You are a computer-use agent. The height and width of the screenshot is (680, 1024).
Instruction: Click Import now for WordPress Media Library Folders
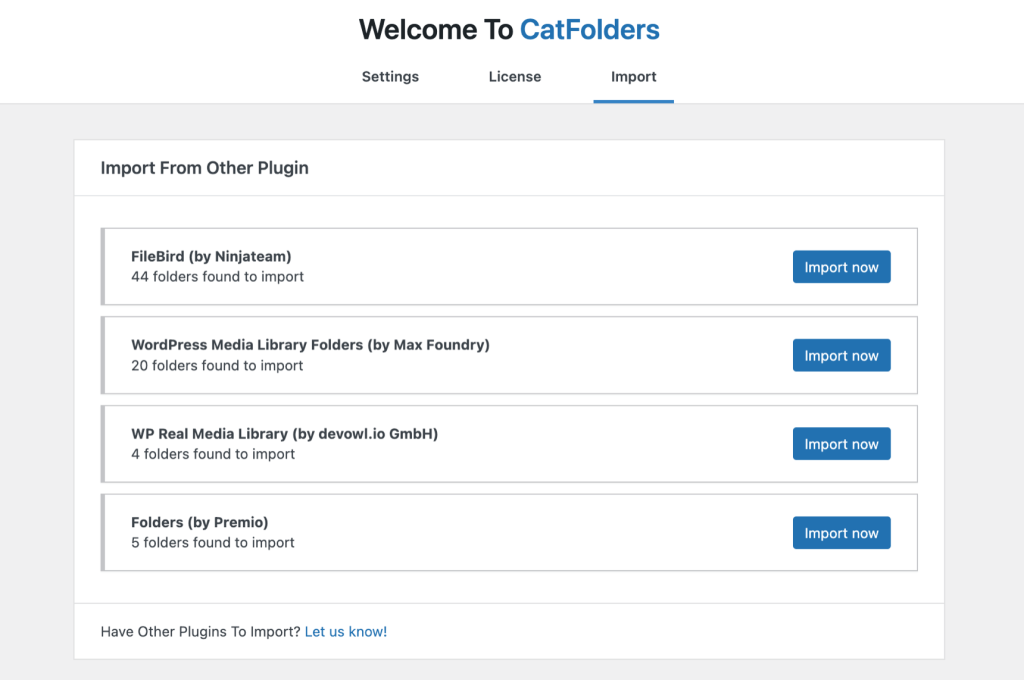pos(841,355)
